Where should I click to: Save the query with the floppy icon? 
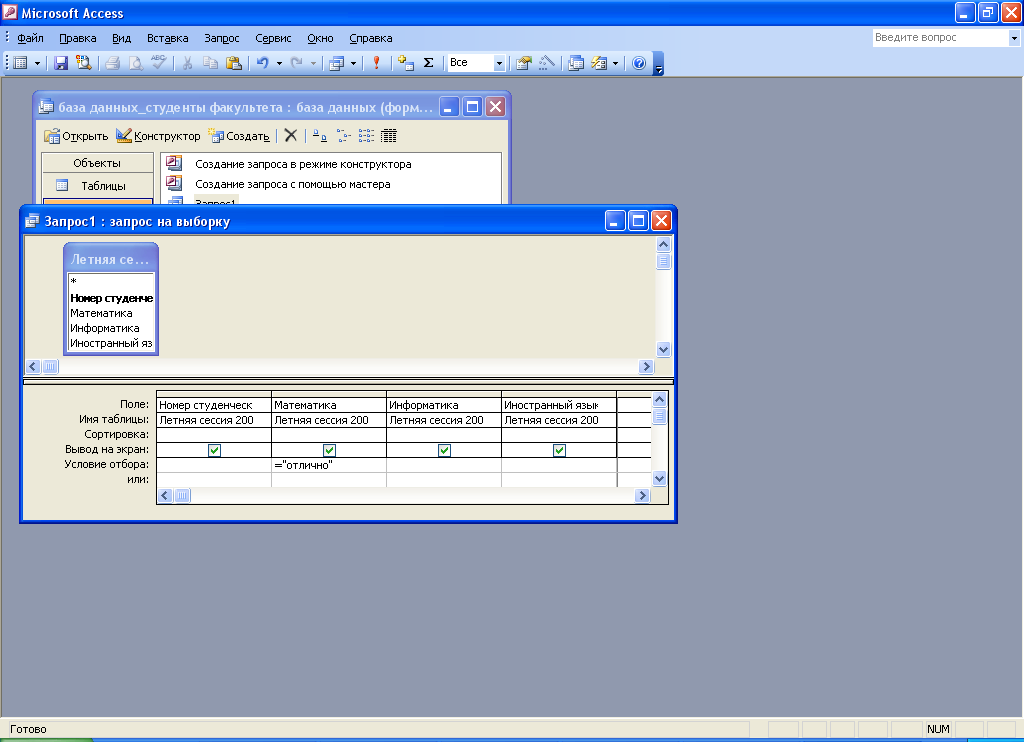(61, 63)
